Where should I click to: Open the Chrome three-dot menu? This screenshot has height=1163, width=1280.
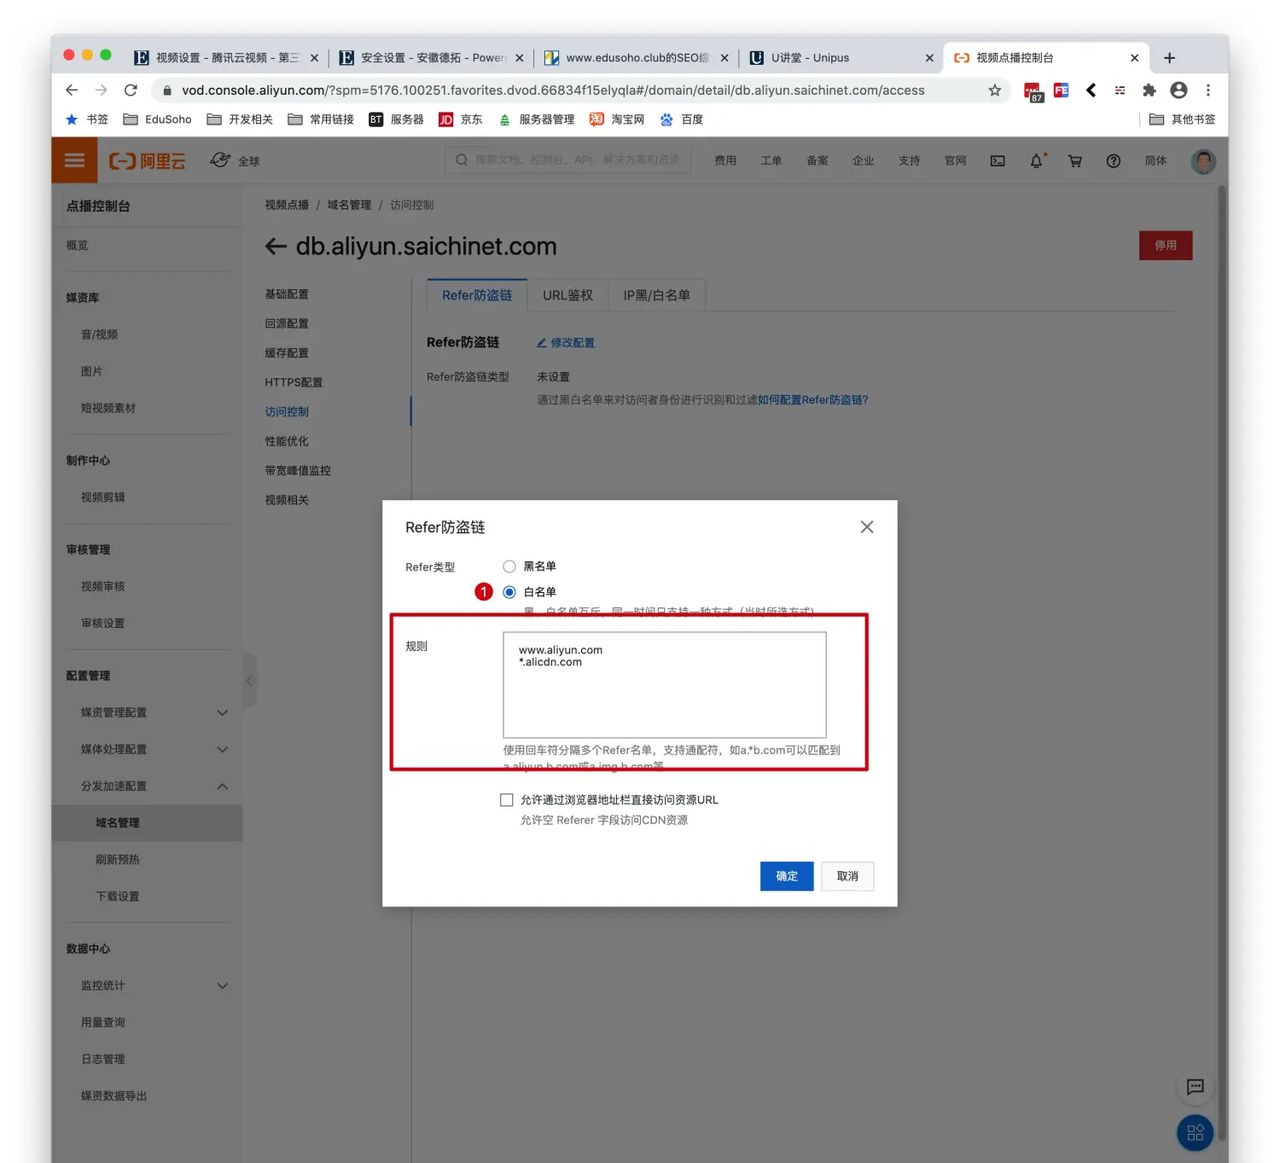[1208, 90]
